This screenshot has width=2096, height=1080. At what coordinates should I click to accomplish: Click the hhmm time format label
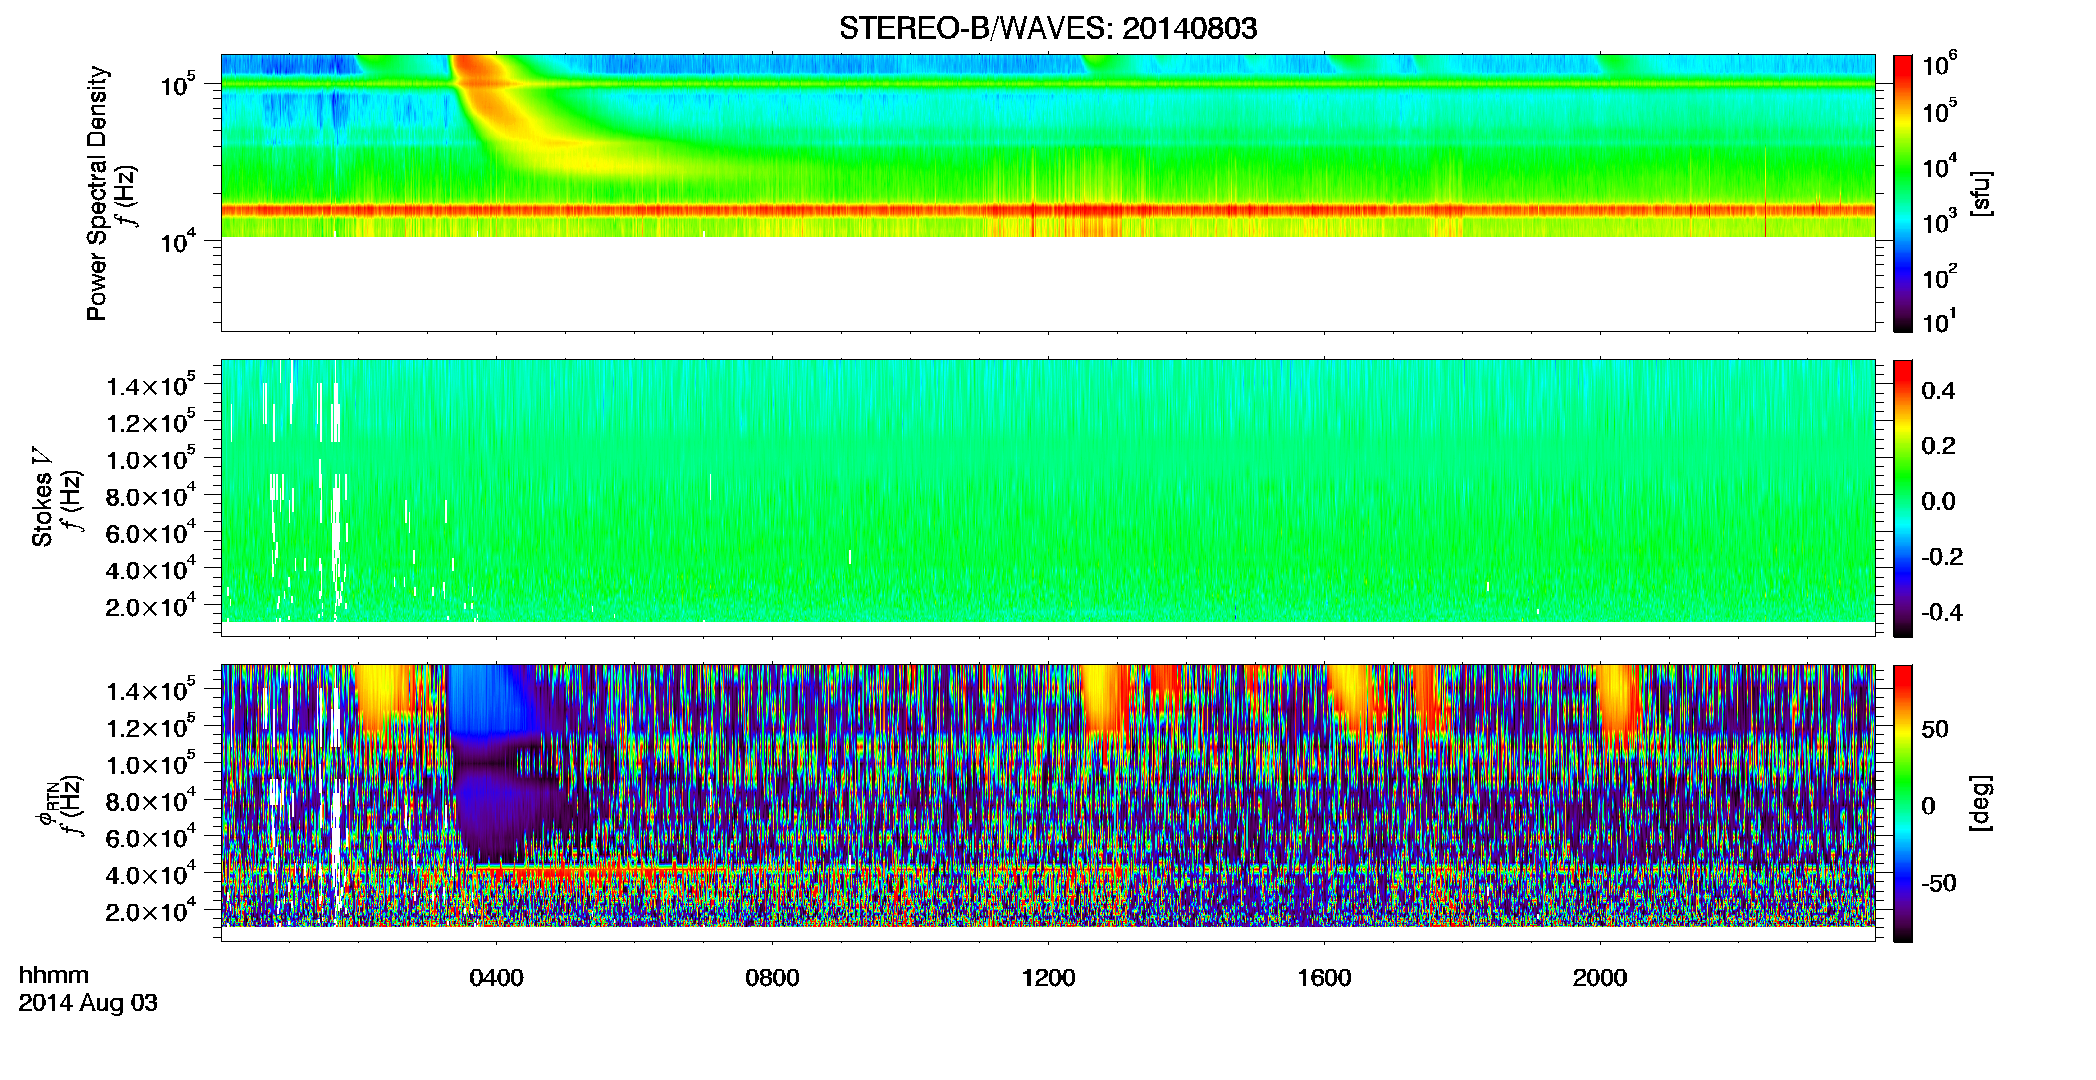pos(54,975)
